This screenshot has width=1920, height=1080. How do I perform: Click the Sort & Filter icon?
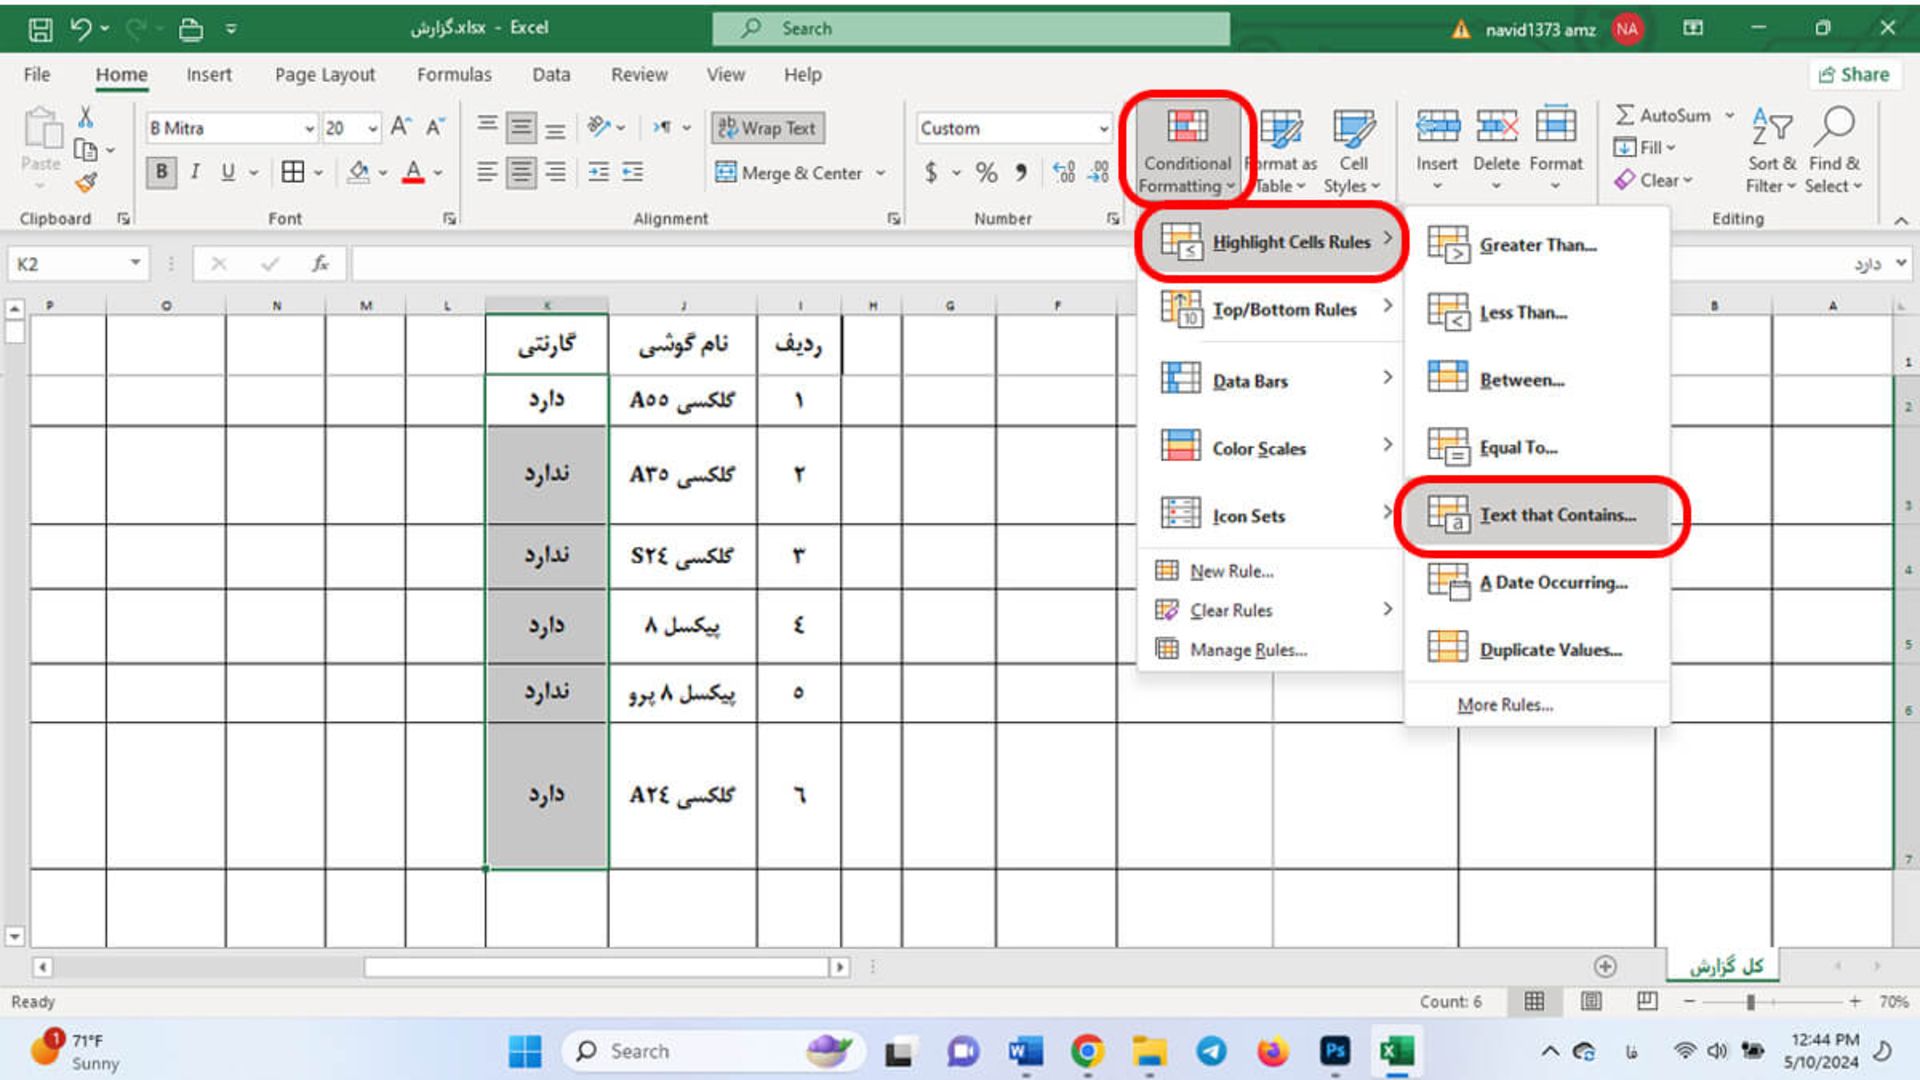click(x=1771, y=127)
